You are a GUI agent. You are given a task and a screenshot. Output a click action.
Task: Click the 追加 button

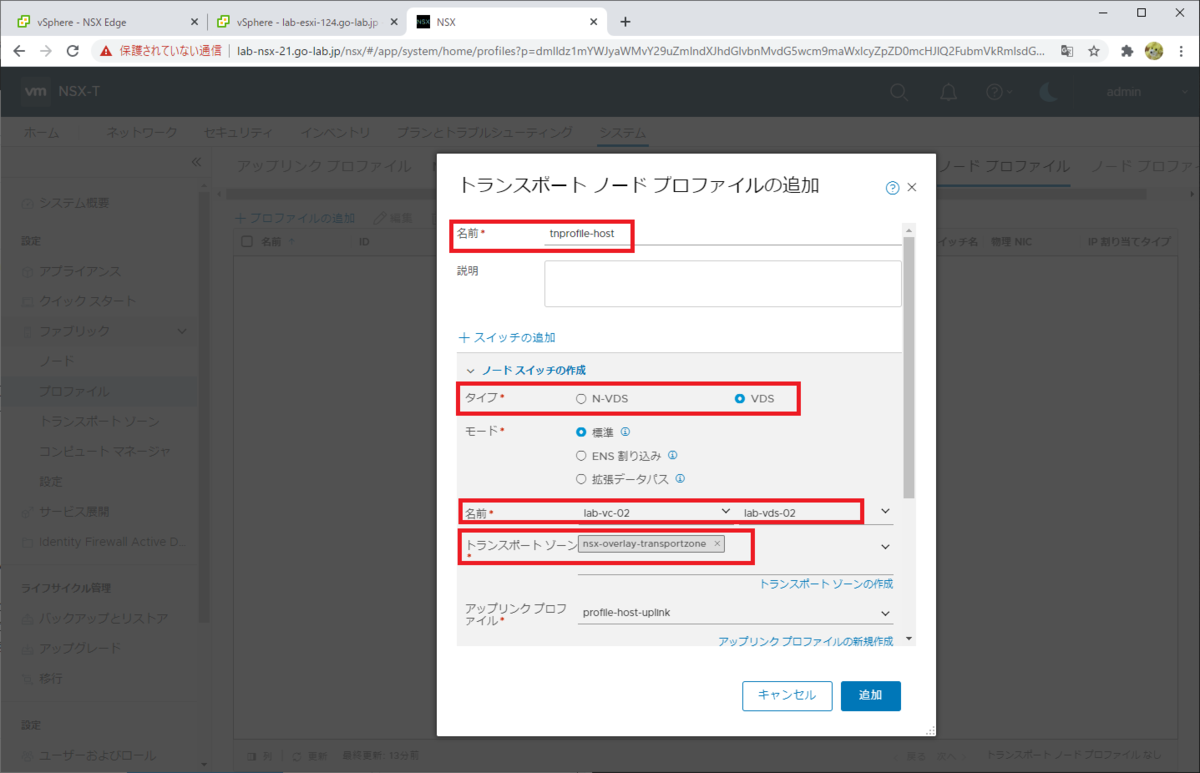(871, 695)
